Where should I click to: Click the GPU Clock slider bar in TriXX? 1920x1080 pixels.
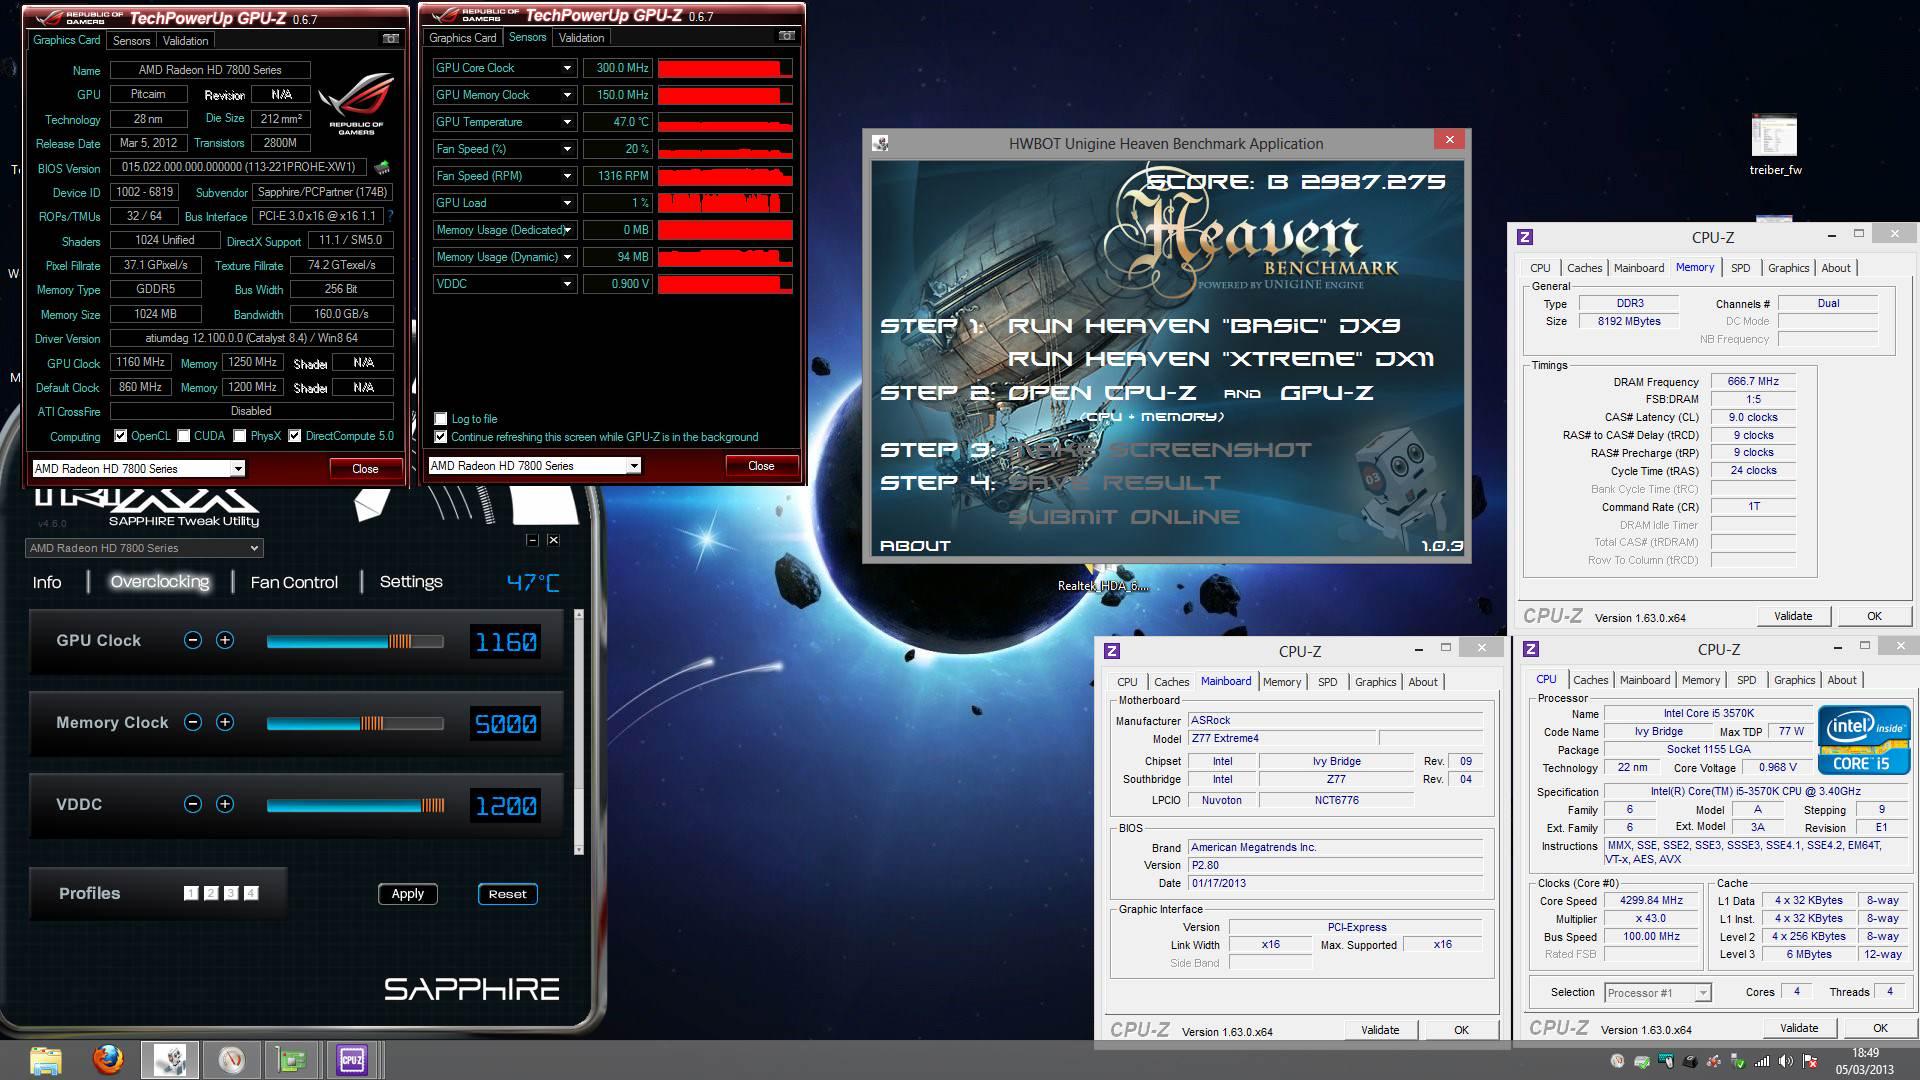(x=355, y=641)
